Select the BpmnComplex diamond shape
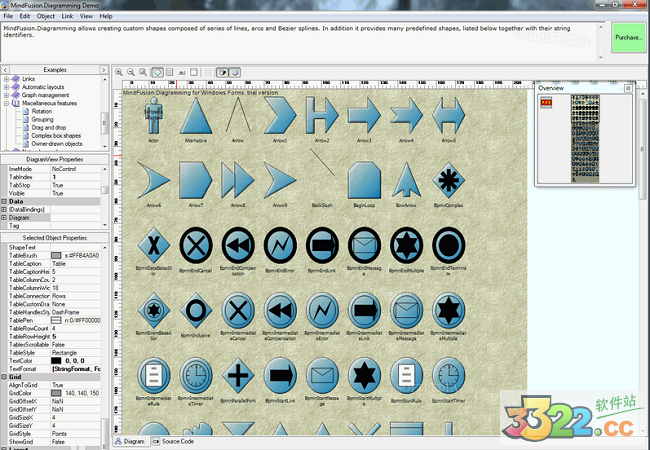Image resolution: width=650 pixels, height=450 pixels. click(x=449, y=180)
